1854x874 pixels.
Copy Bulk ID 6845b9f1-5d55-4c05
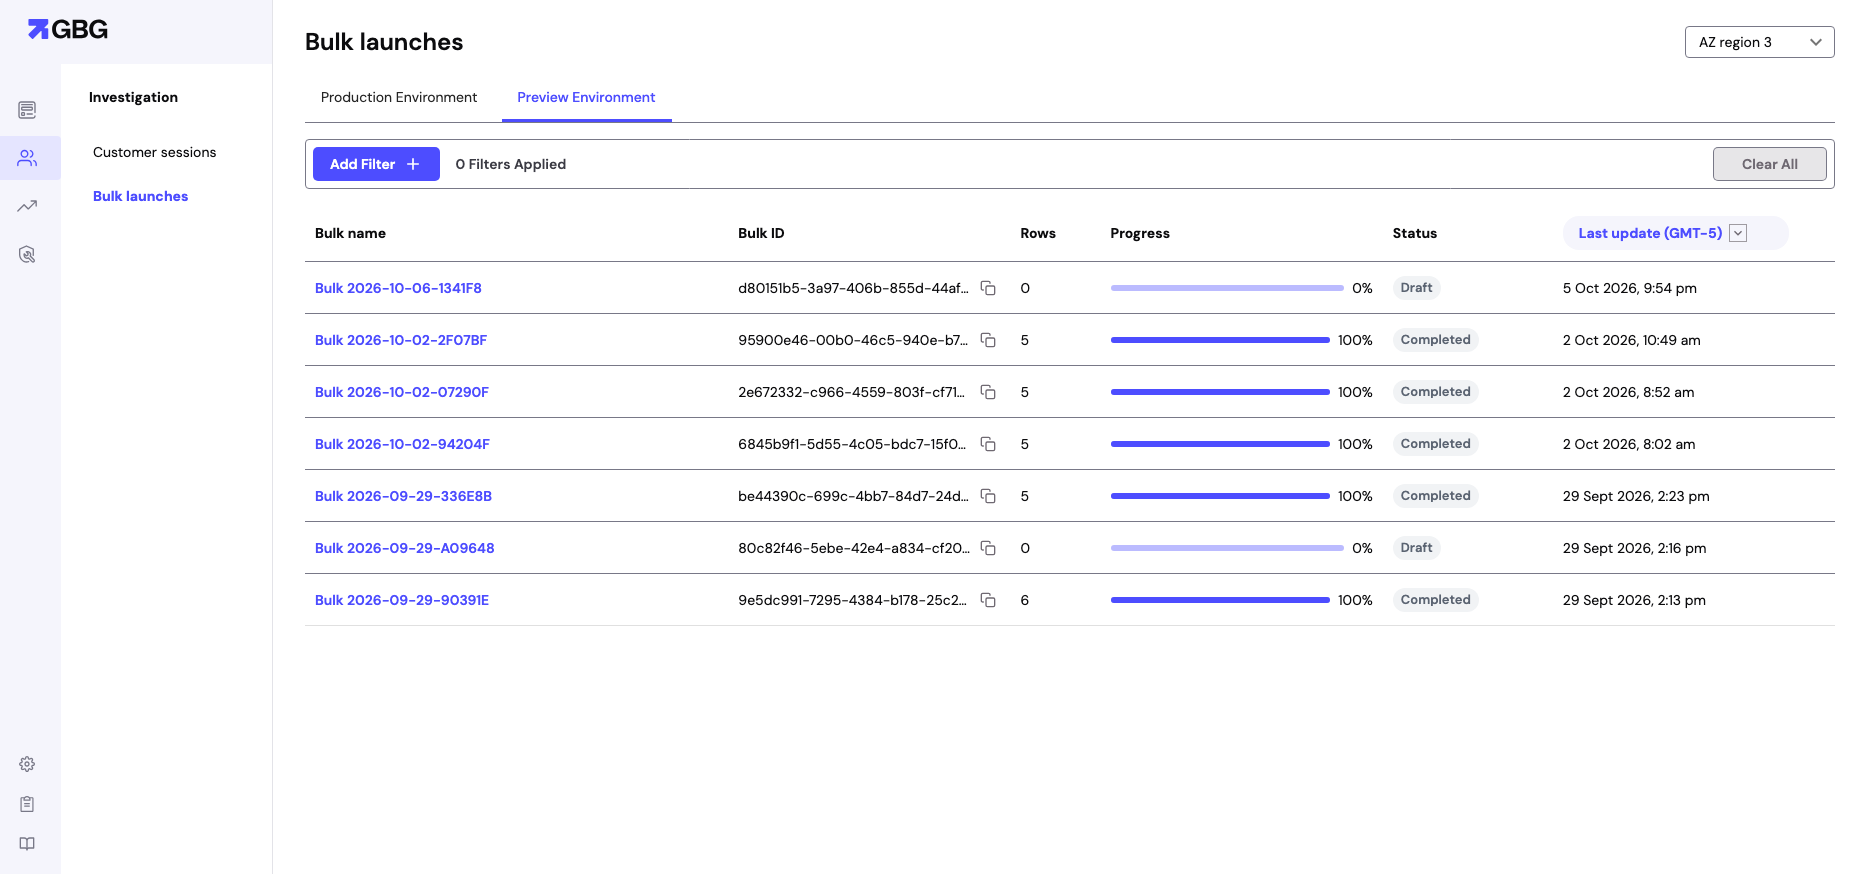click(988, 444)
